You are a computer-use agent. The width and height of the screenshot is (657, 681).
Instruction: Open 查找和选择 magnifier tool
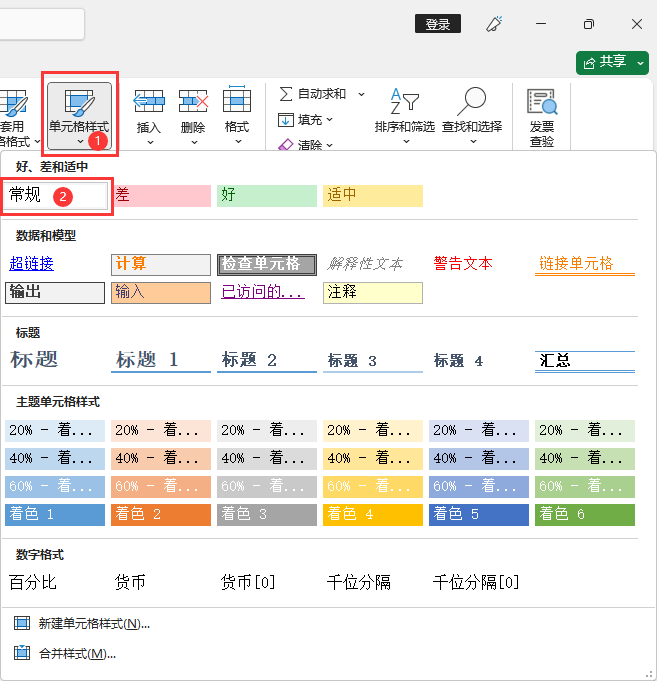pos(472,116)
